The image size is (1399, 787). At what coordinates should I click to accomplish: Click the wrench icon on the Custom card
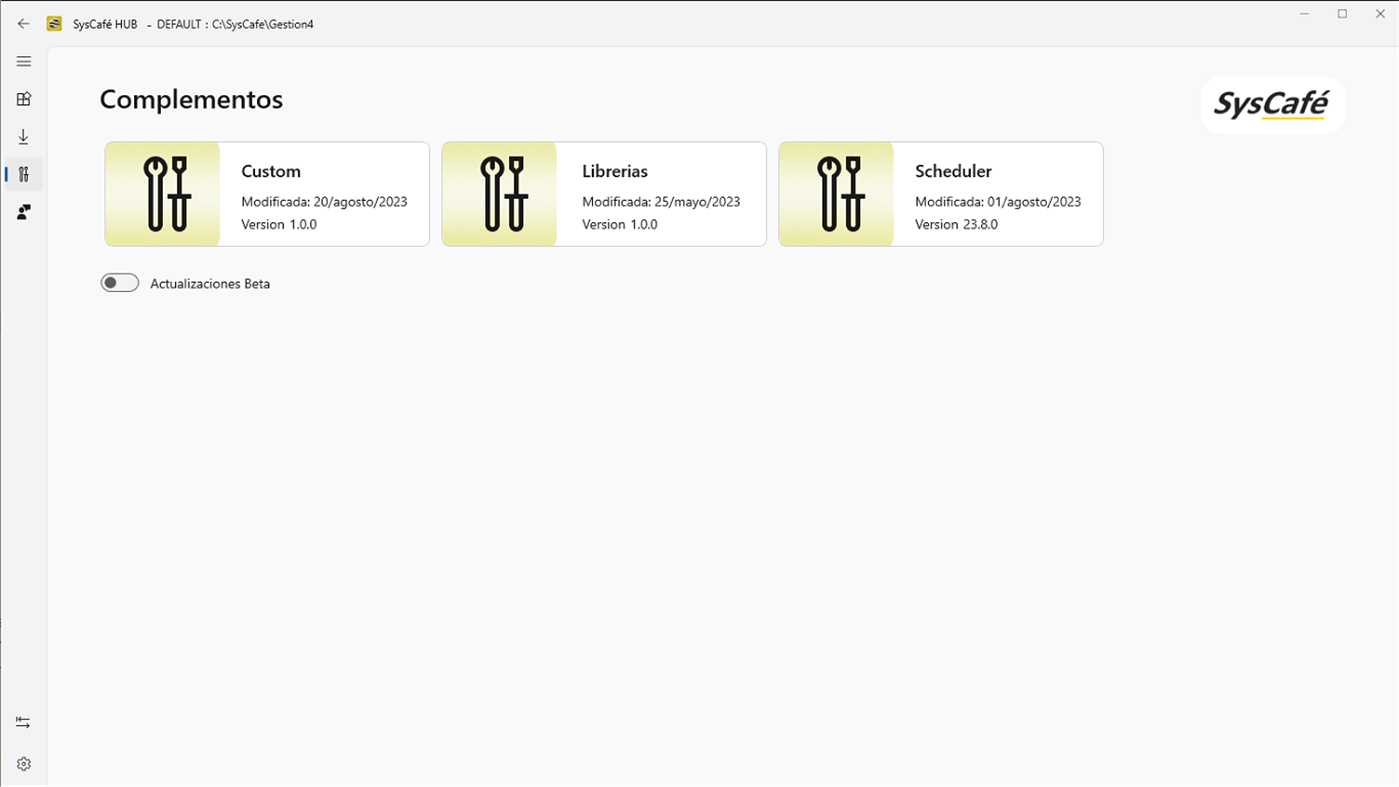coord(162,193)
